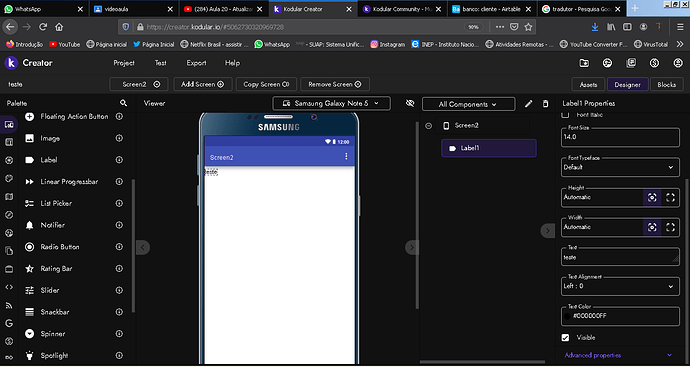Open the Text Alignment dropdown
This screenshot has height=367, width=690.
620,286
